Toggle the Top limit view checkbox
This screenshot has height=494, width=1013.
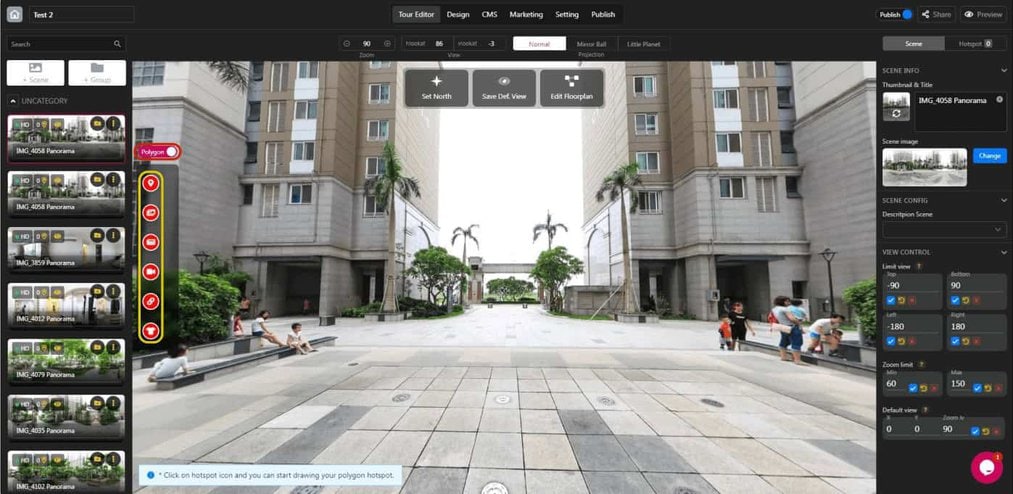pyautogui.click(x=891, y=299)
